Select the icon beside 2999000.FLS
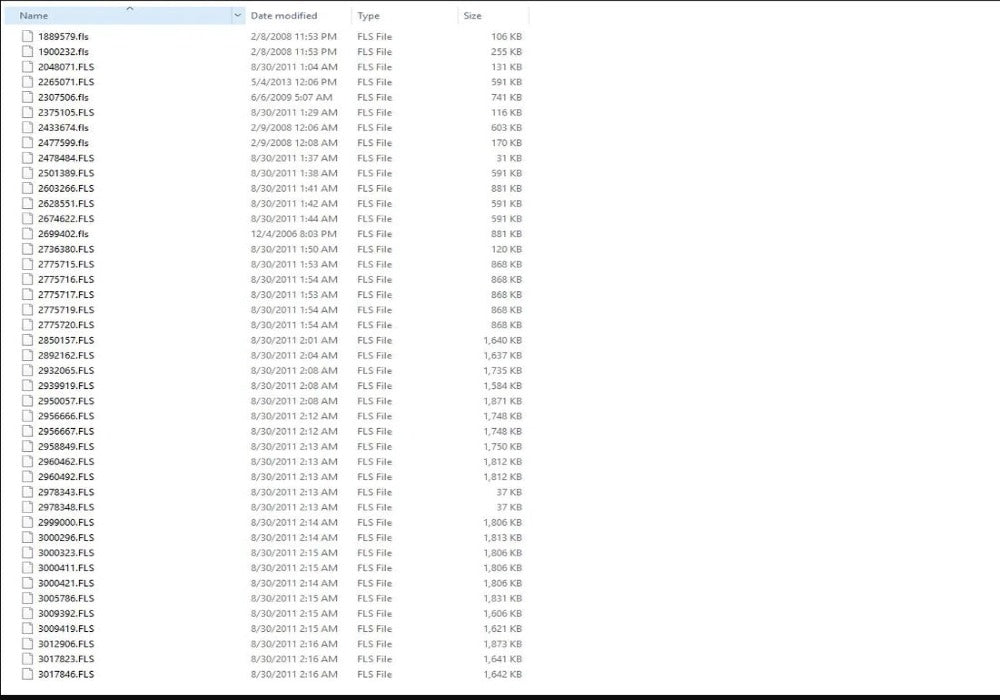This screenshot has width=1000, height=700. [x=28, y=522]
